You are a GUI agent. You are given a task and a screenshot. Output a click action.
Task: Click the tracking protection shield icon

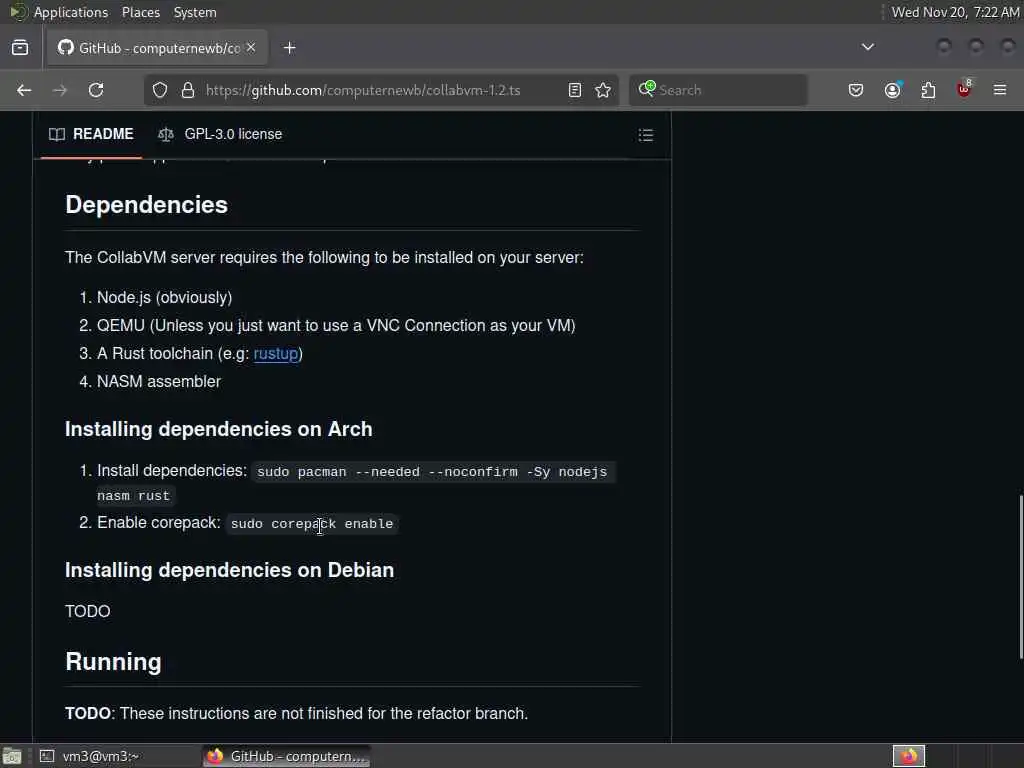(160, 90)
